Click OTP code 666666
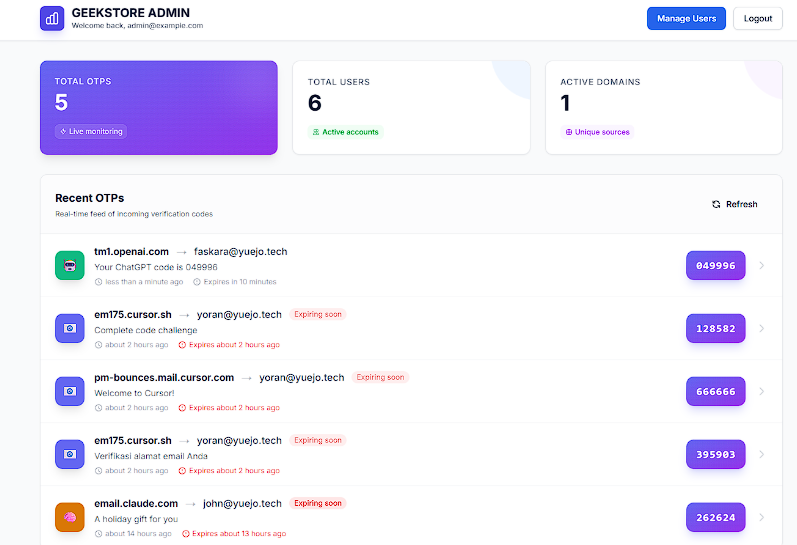 [x=716, y=391]
